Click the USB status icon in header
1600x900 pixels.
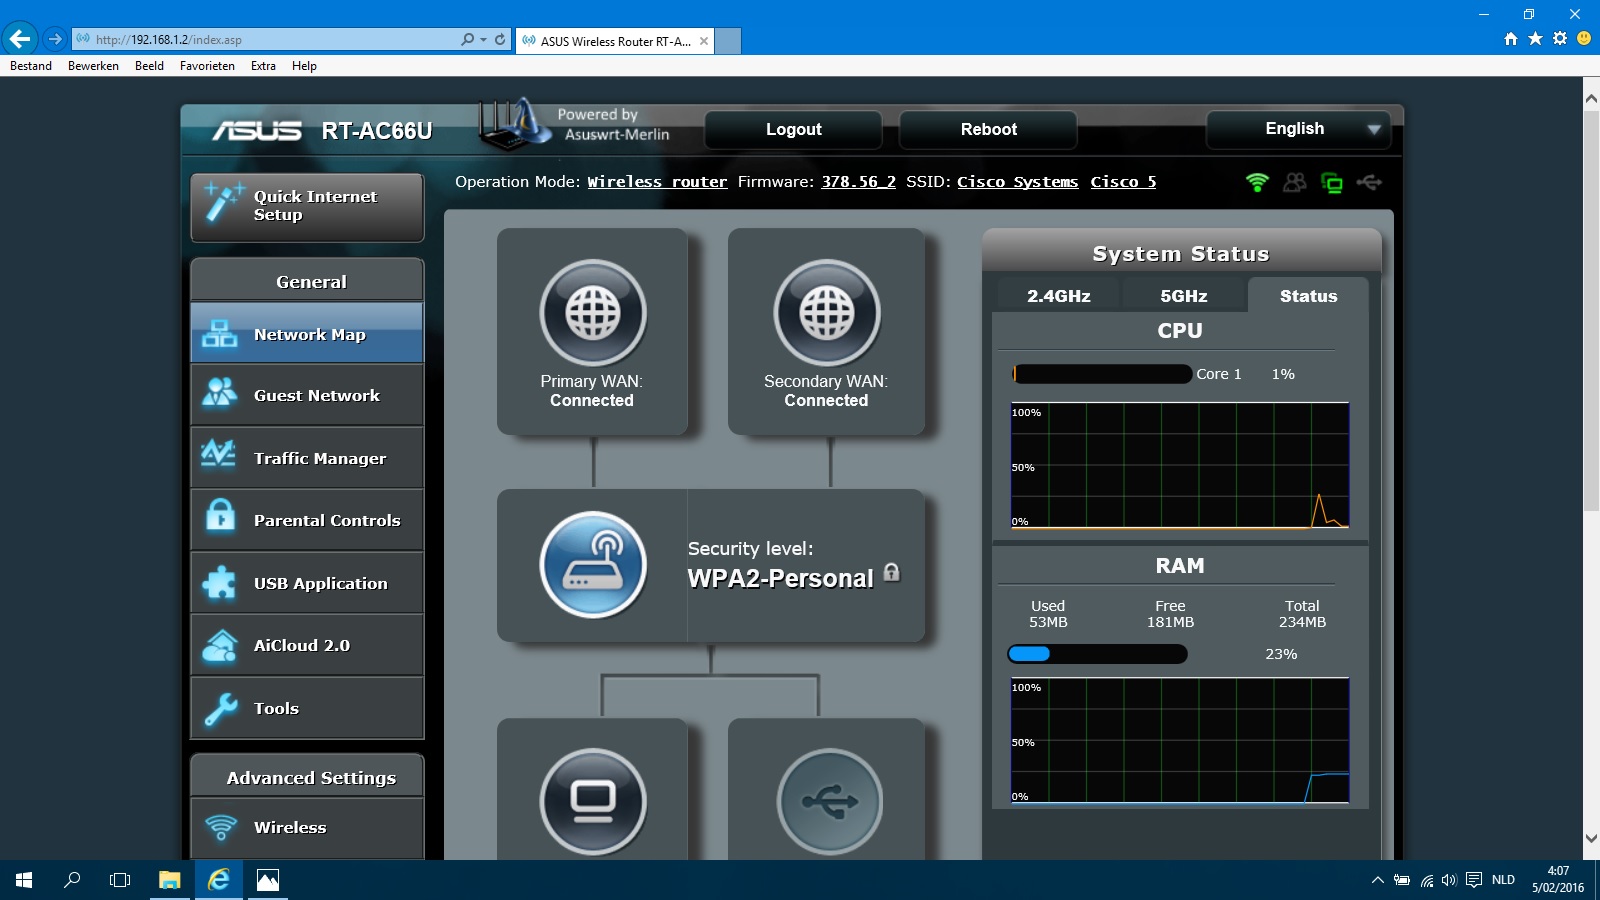point(1369,182)
